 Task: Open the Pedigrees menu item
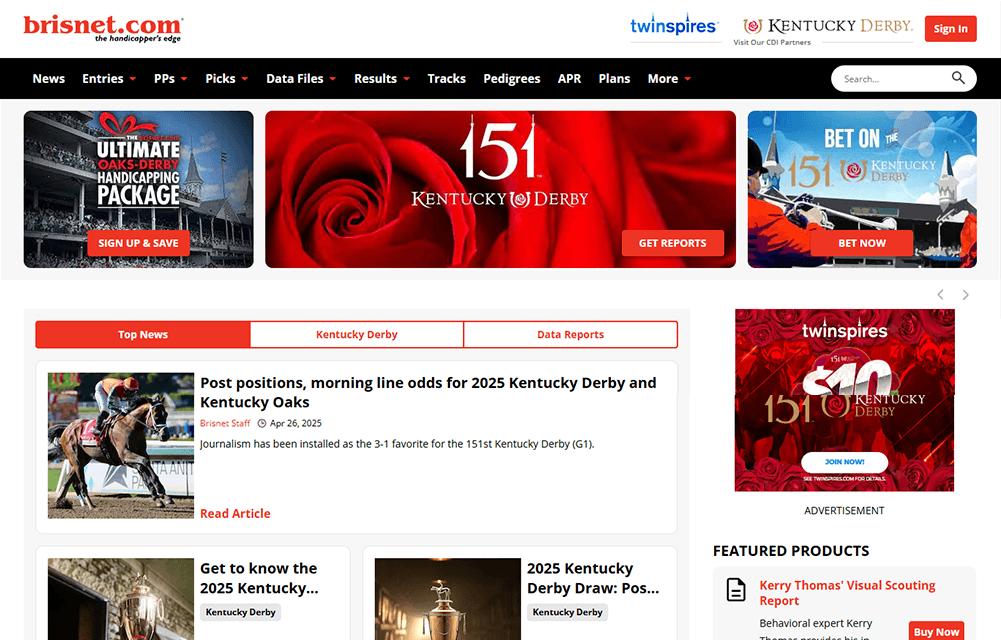[x=511, y=78]
